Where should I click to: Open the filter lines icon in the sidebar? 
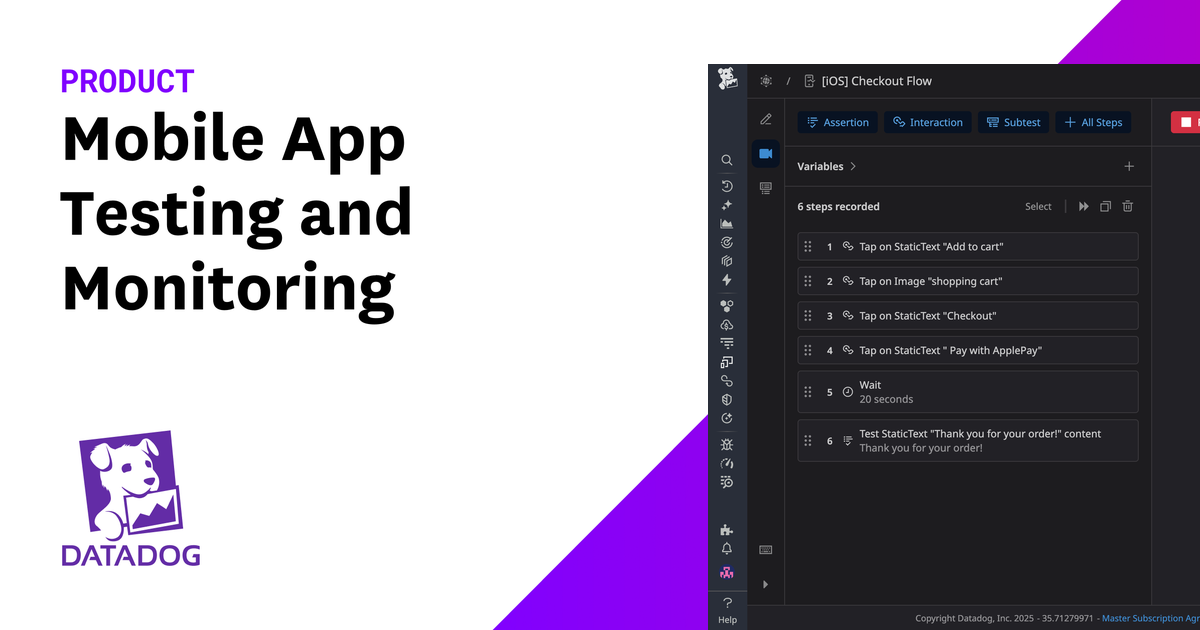727,343
